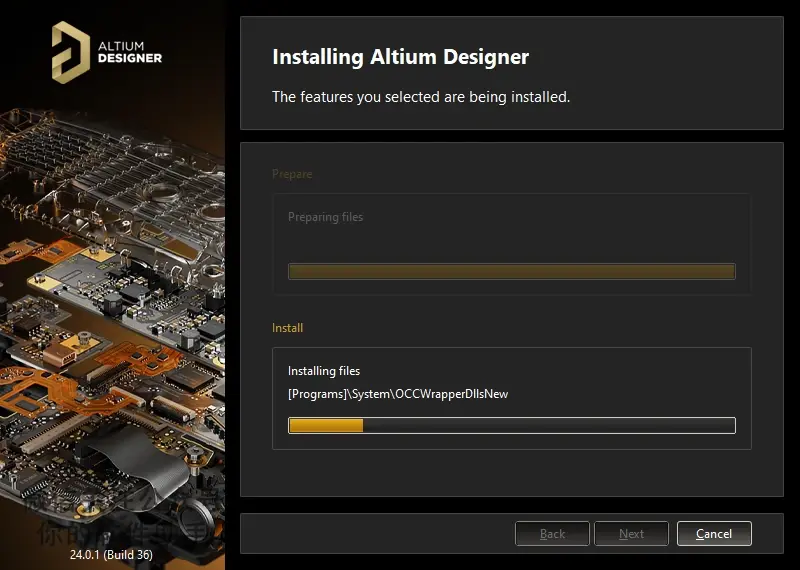Click the Cancel button
Viewport: 800px width, 570px height.
coord(714,534)
